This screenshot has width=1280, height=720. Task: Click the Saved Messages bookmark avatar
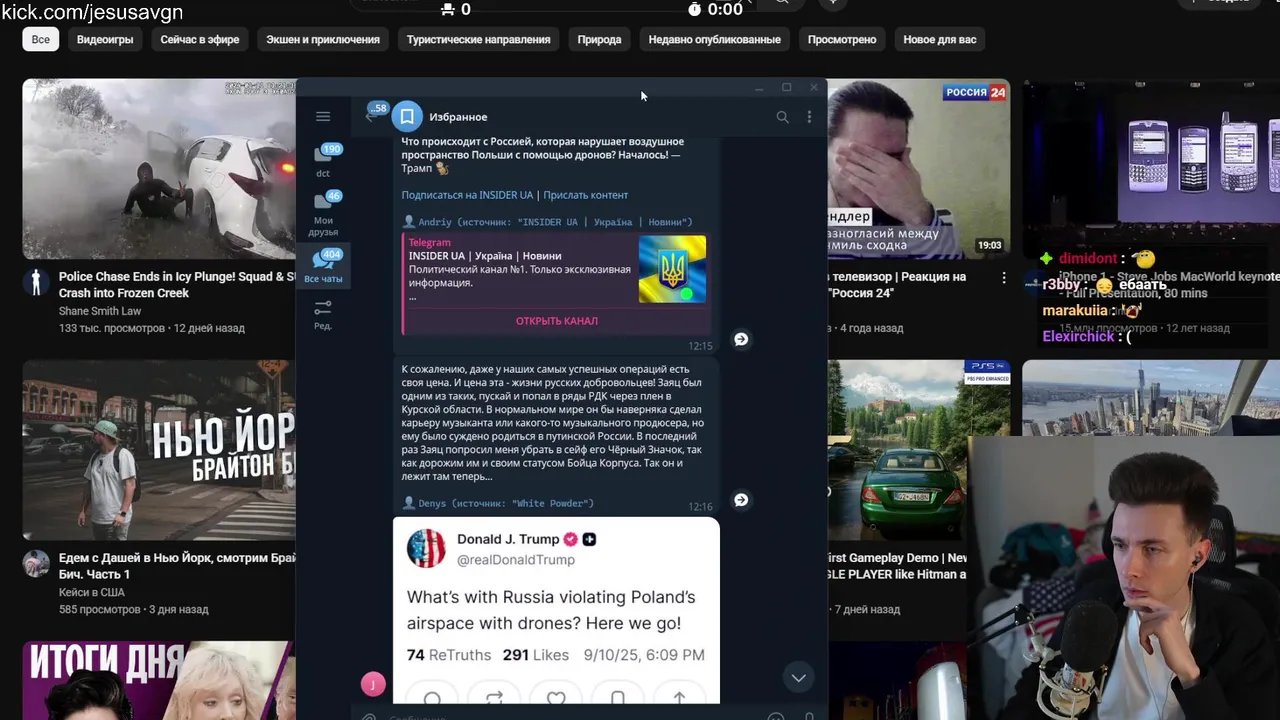(x=407, y=117)
